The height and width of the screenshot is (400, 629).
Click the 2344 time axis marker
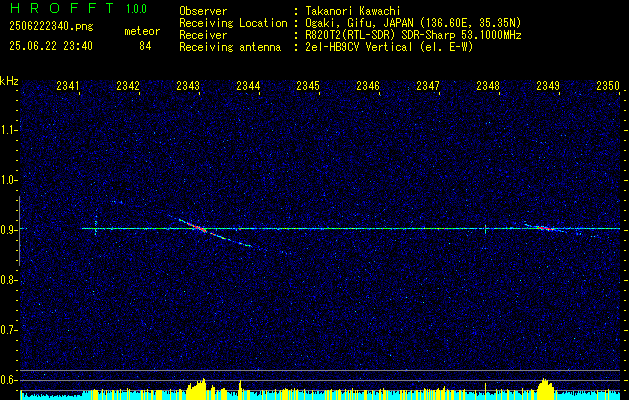pyautogui.click(x=248, y=85)
